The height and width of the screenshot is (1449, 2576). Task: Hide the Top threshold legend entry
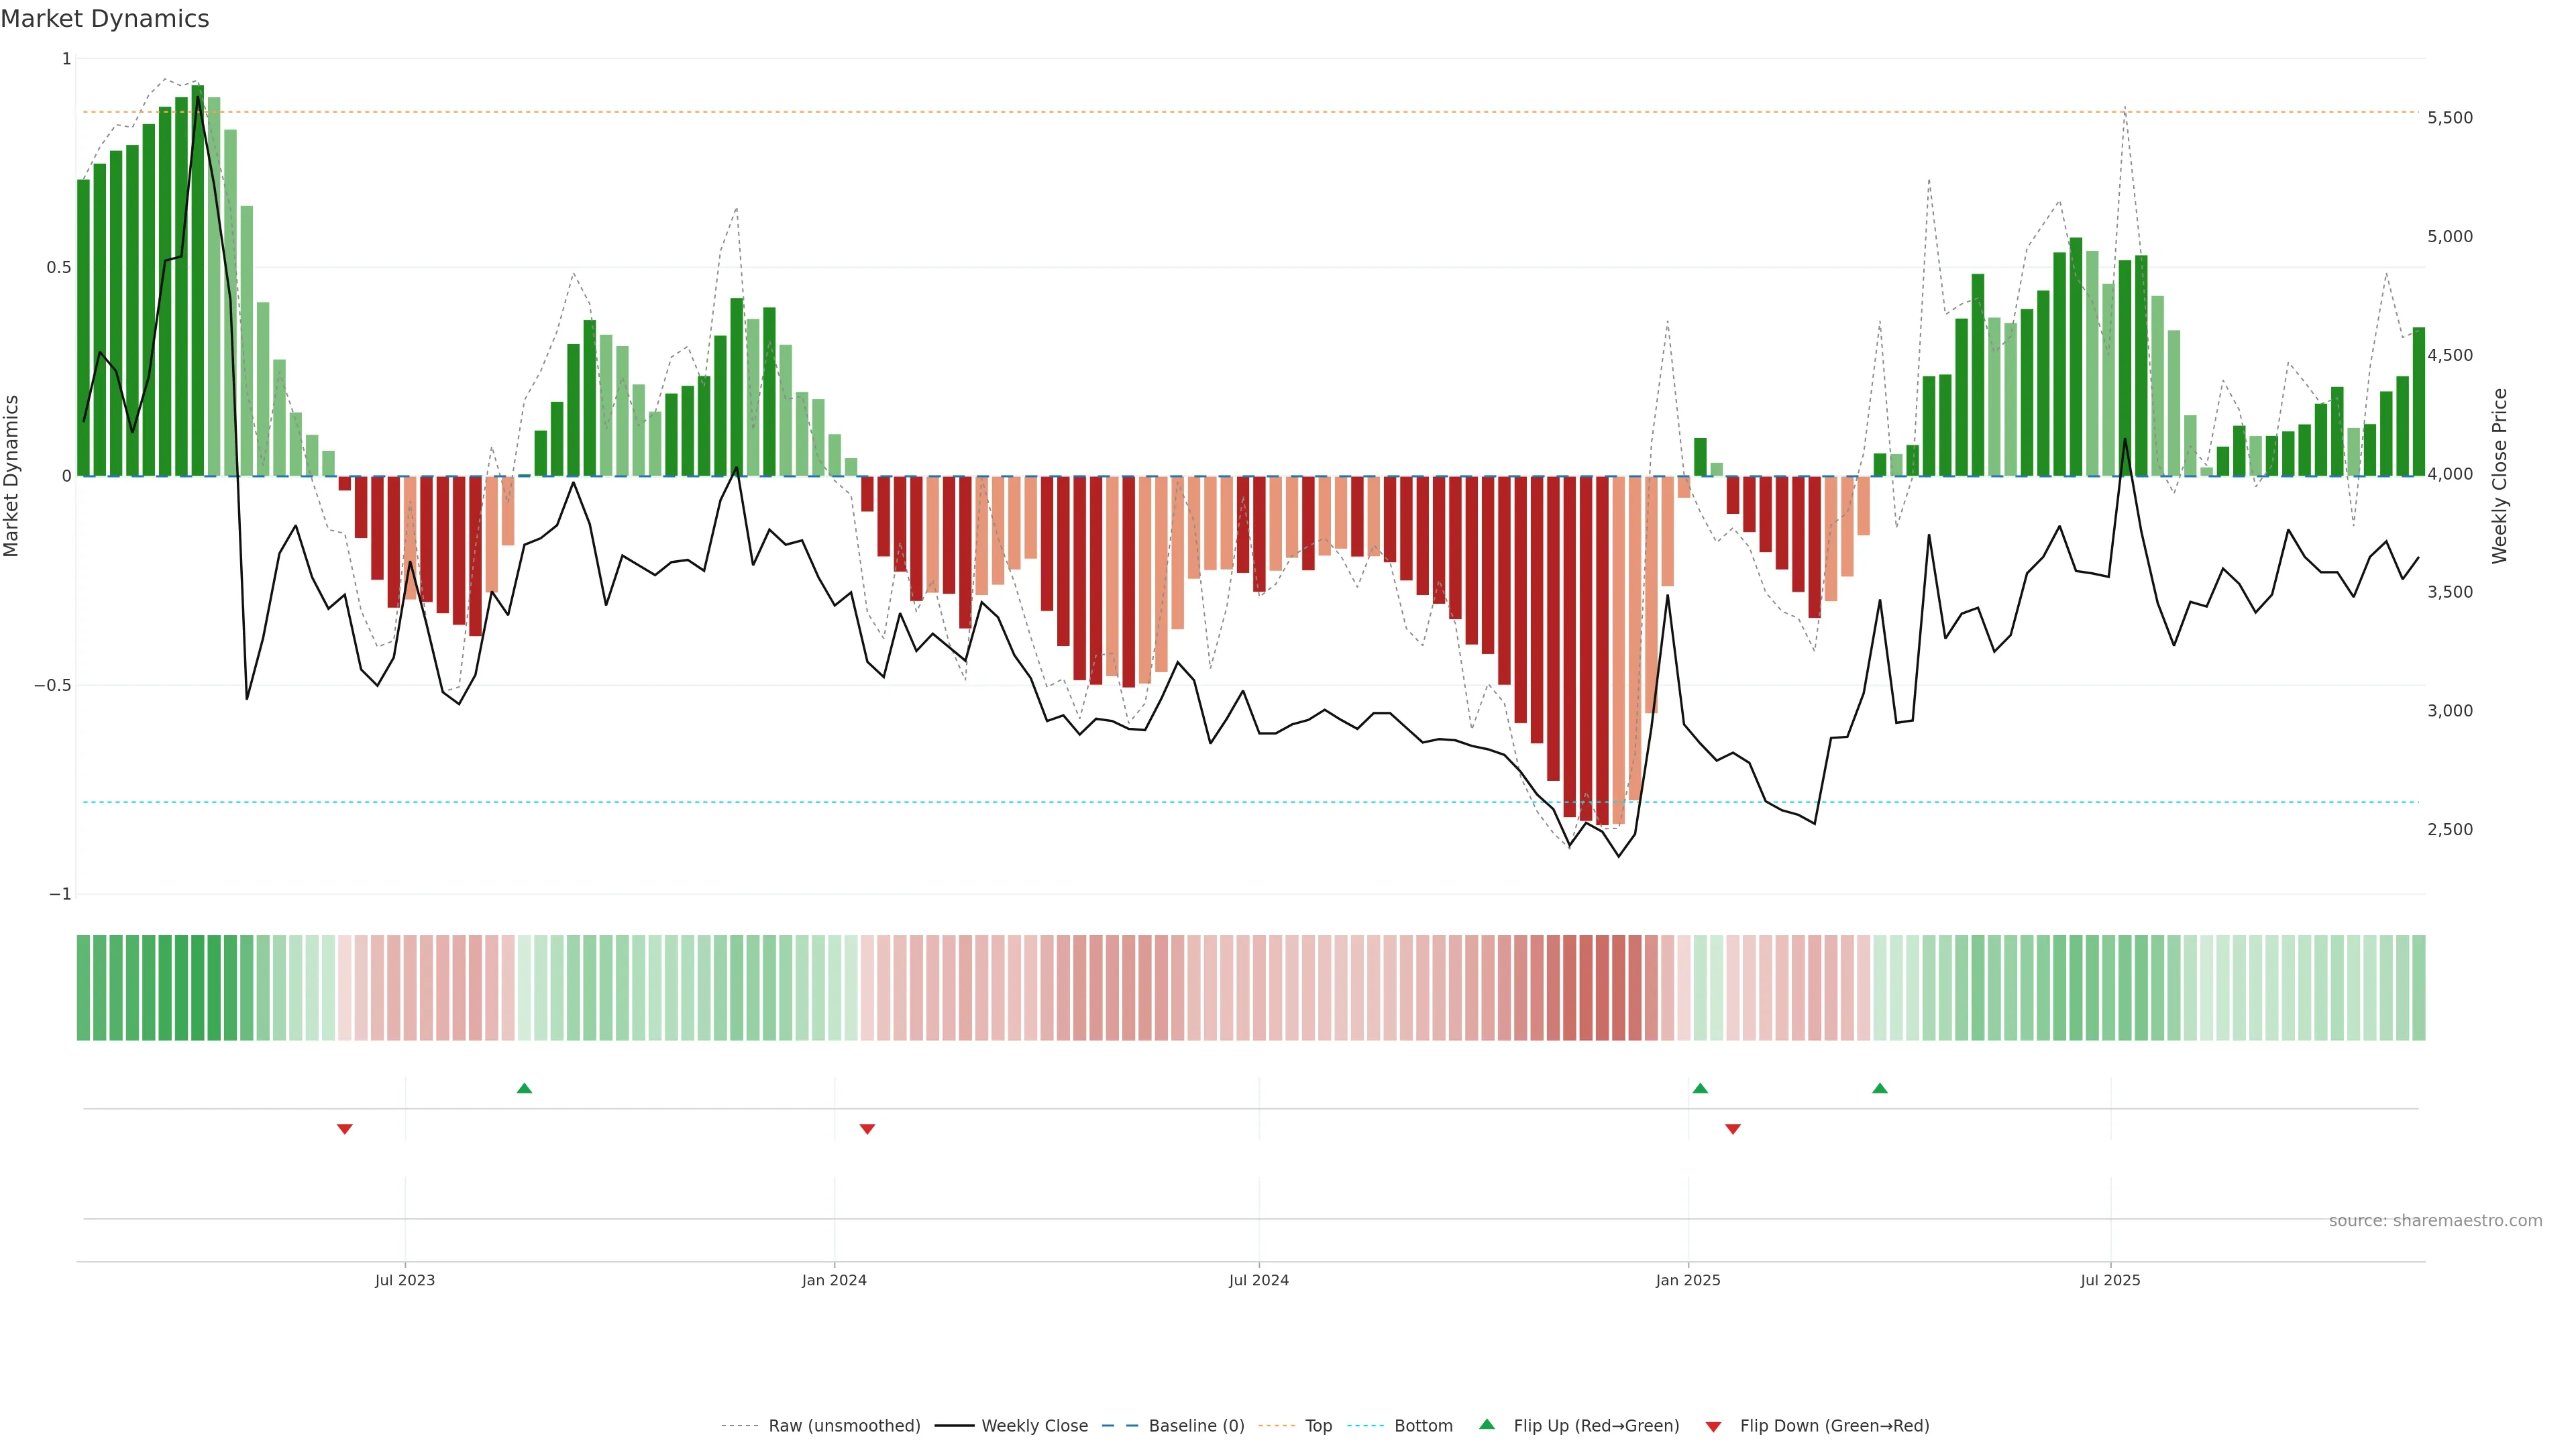pos(1318,1425)
